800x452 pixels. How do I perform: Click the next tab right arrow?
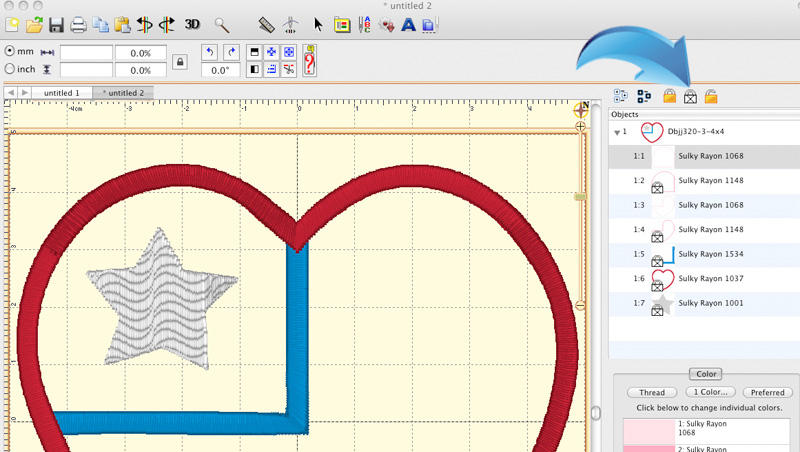[24, 92]
